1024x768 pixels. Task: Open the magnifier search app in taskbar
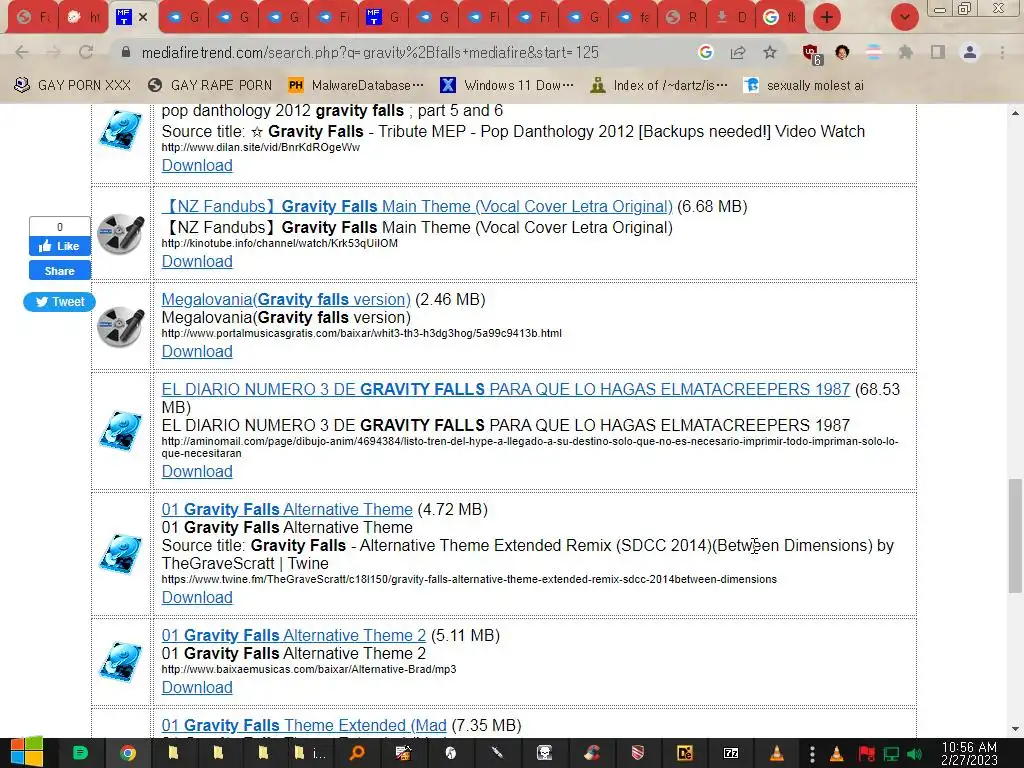tap(357, 753)
